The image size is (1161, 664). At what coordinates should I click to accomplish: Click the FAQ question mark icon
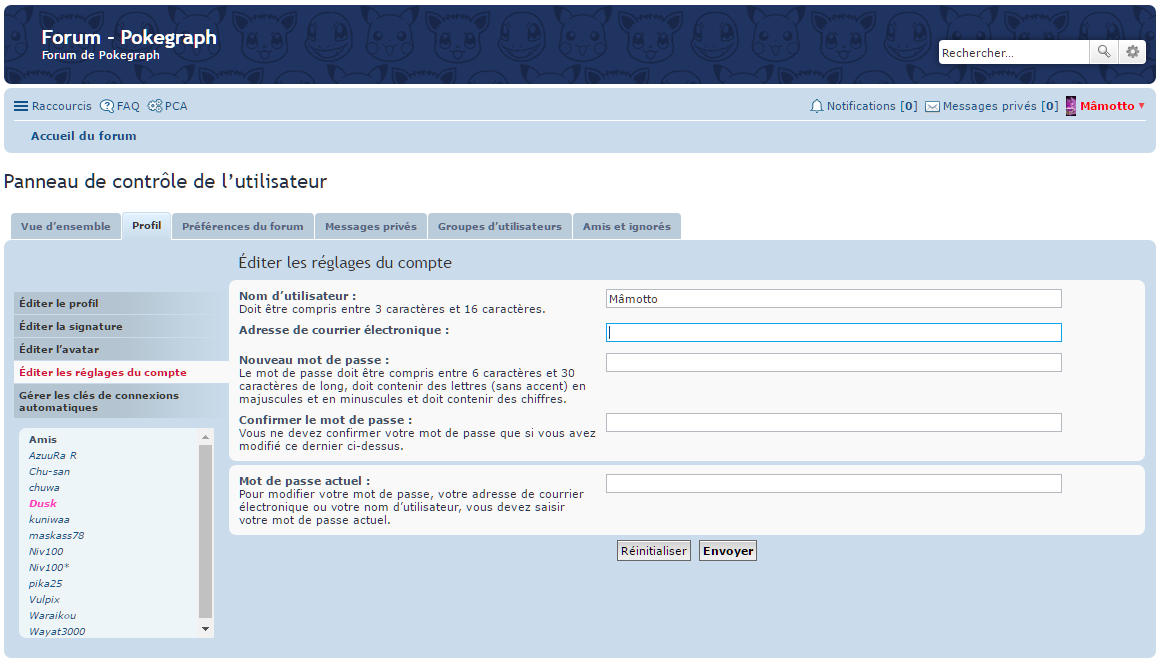click(x=107, y=106)
